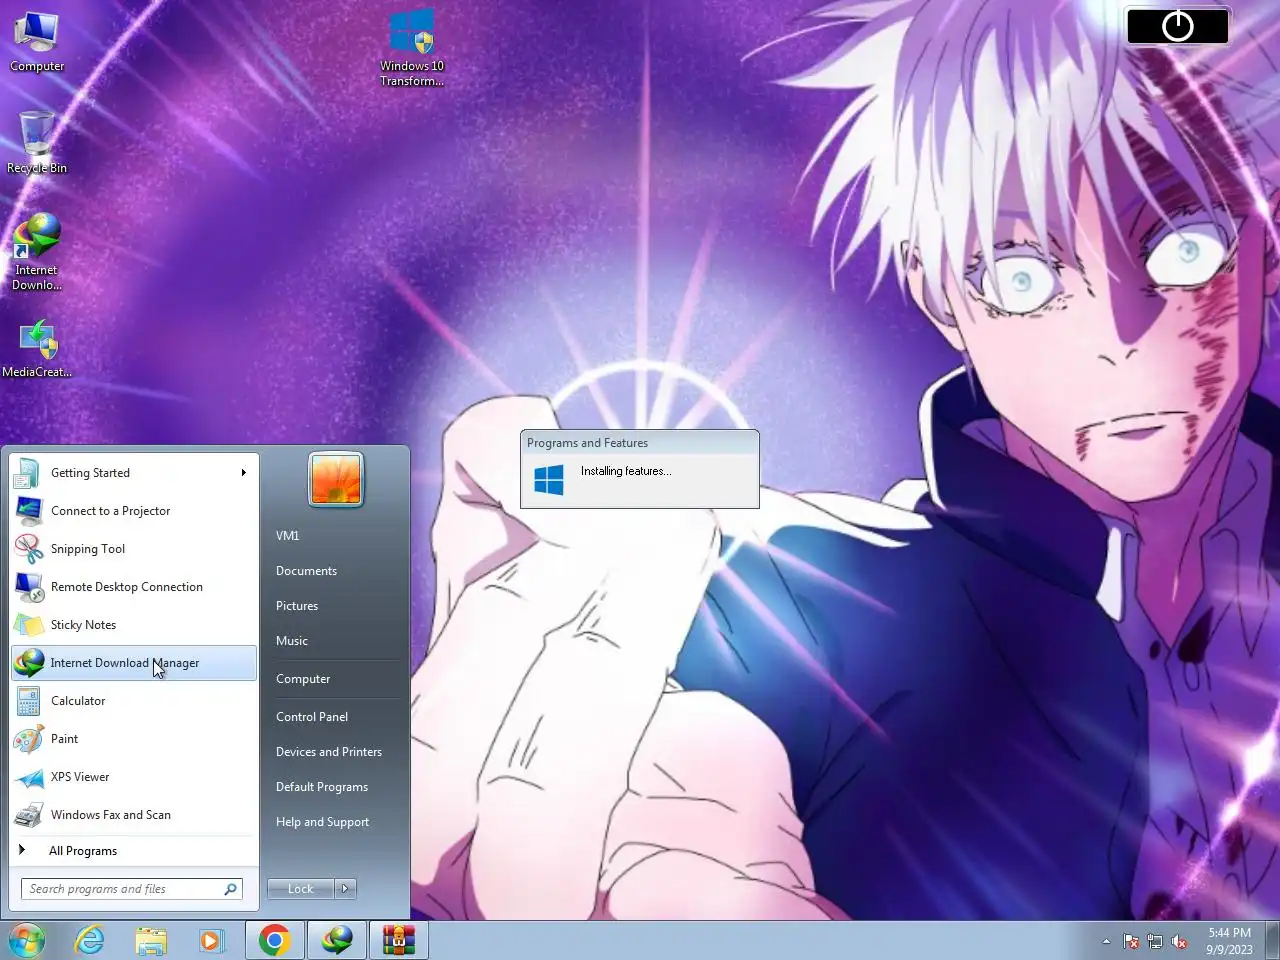Switch to WinRAR on the taskbar
Image resolution: width=1280 pixels, height=960 pixels.
399,940
